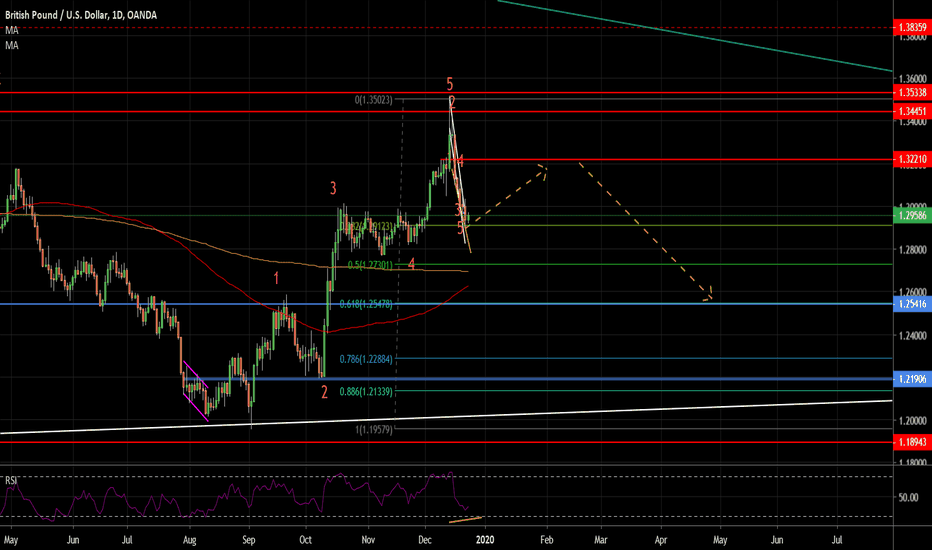Click the RSI indicator label
The width and height of the screenshot is (932, 550).
[11, 480]
